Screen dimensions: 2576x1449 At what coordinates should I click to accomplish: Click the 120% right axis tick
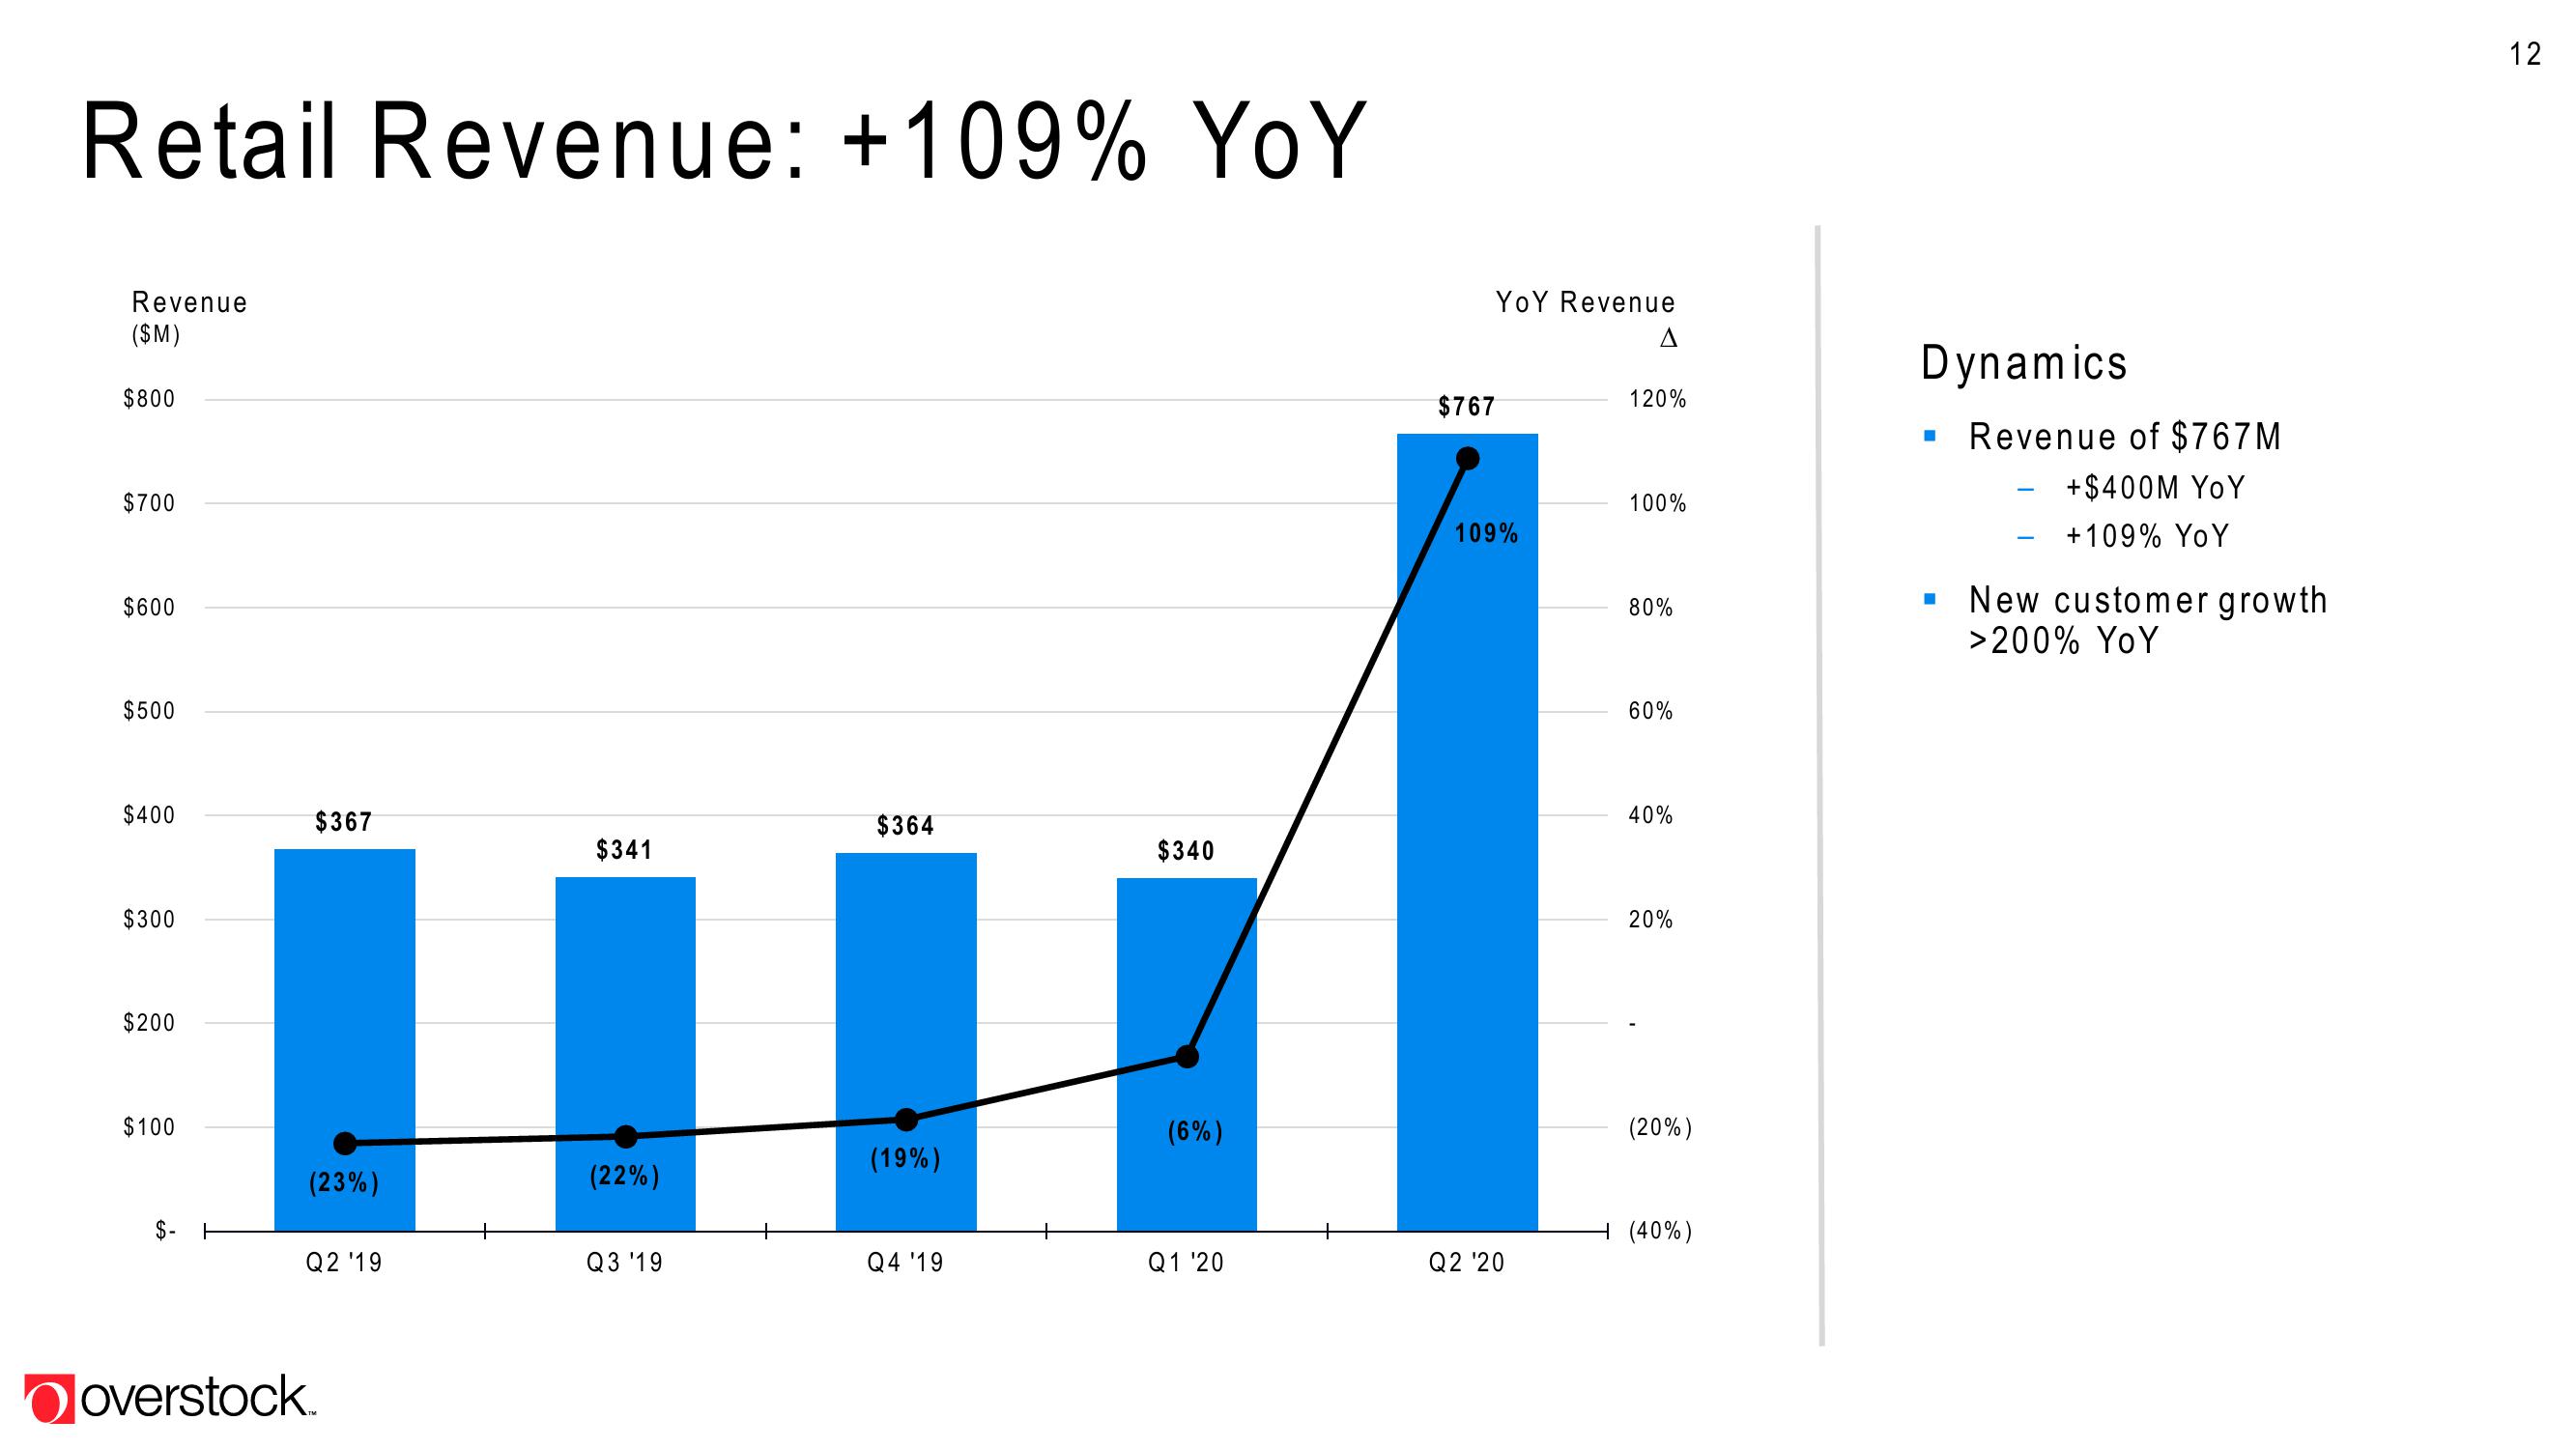point(1658,399)
